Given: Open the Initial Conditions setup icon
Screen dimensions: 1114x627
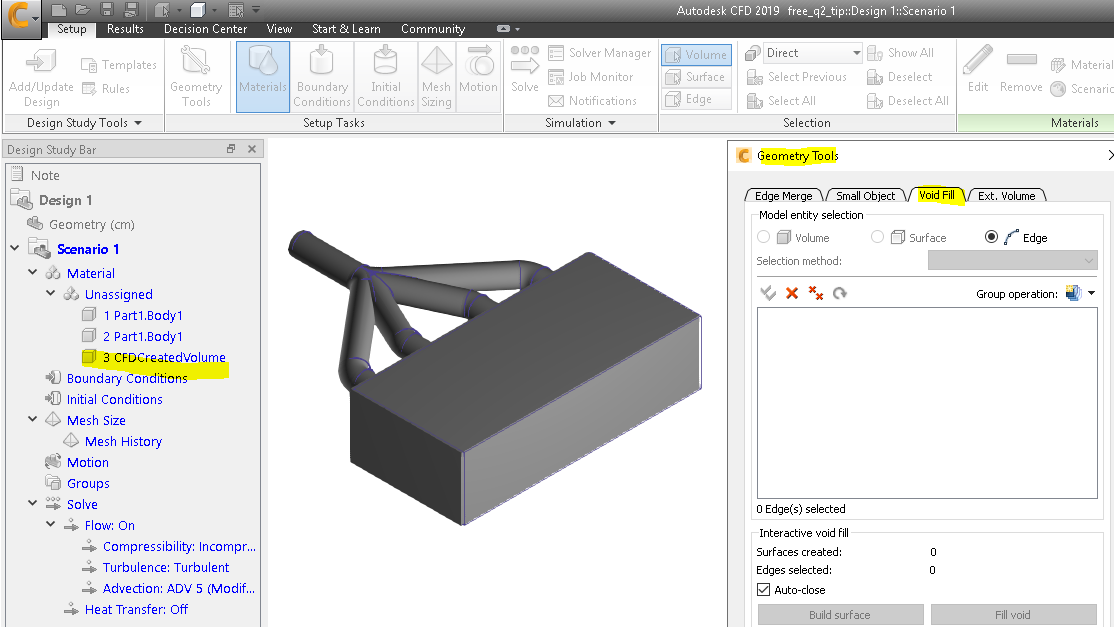Looking at the screenshot, I should tap(385, 70).
